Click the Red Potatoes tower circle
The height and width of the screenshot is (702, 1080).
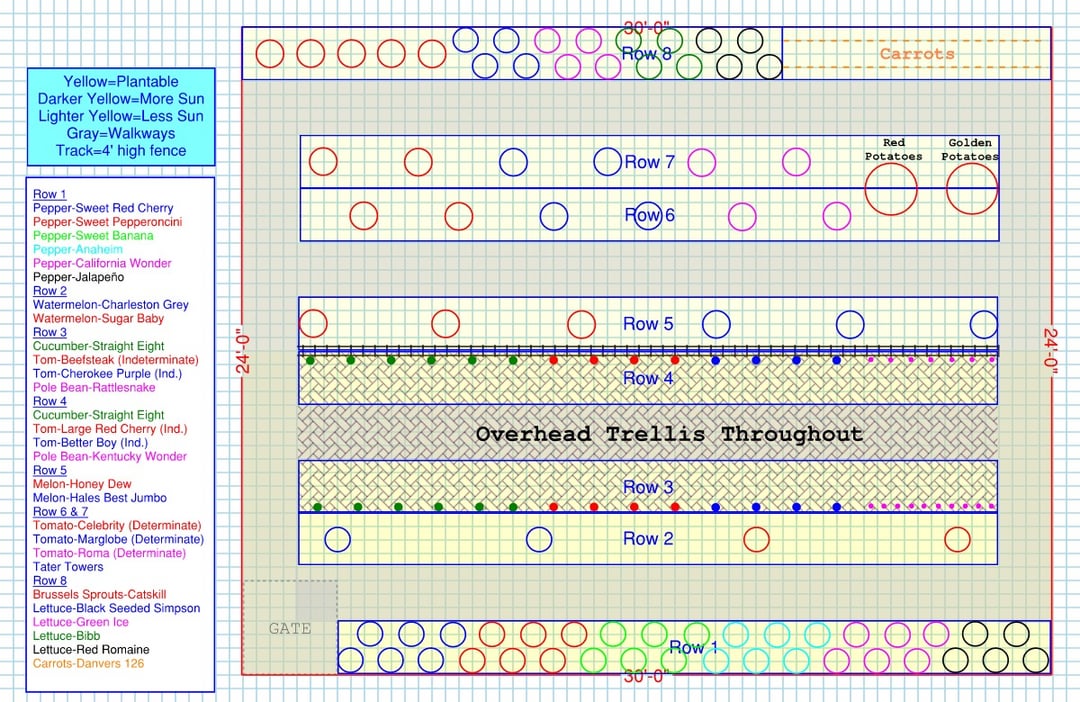pyautogui.click(x=891, y=188)
